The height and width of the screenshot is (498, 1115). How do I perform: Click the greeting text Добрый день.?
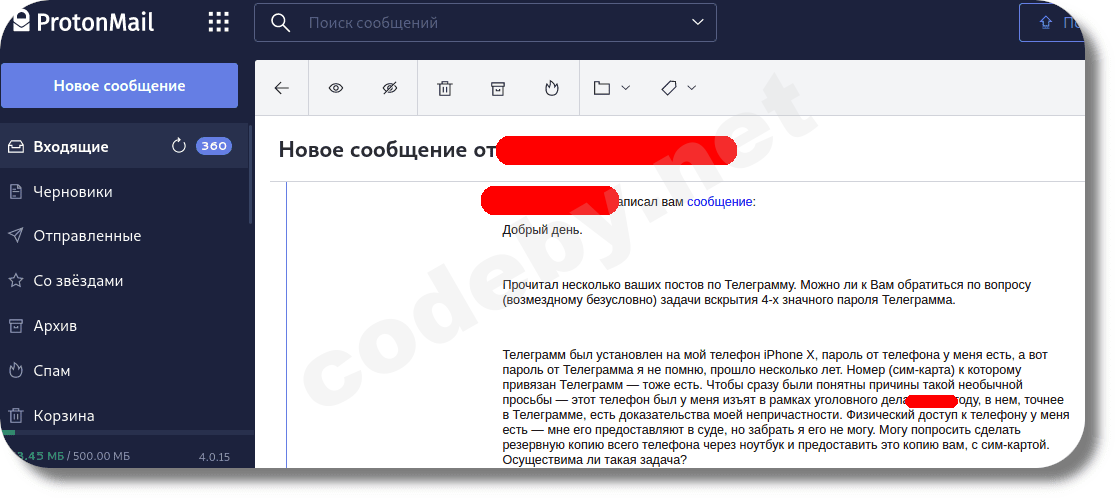pyautogui.click(x=543, y=230)
